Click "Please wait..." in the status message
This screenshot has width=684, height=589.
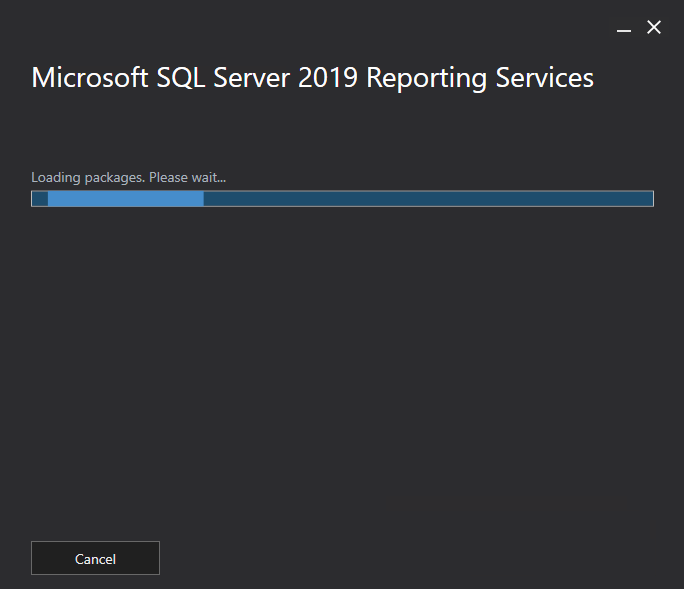click(189, 178)
